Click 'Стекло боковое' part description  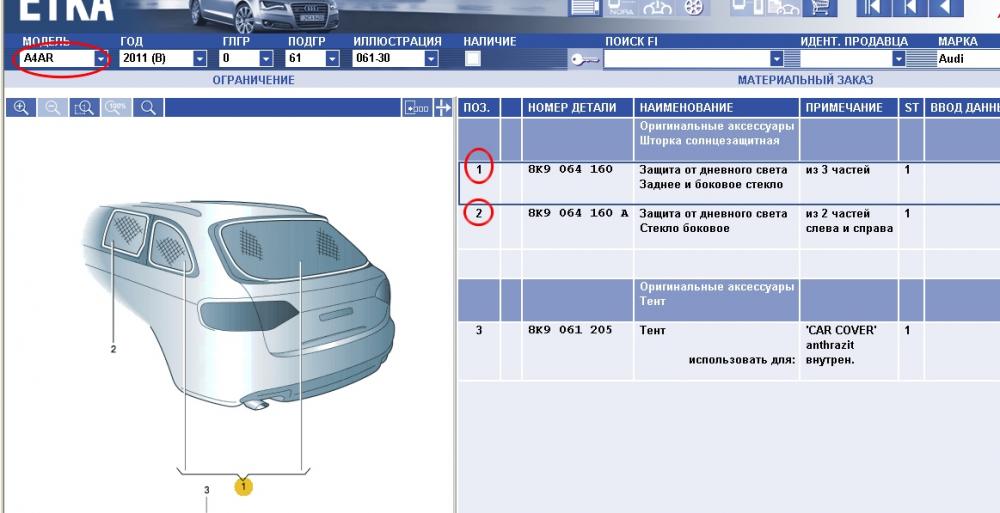[x=684, y=228]
